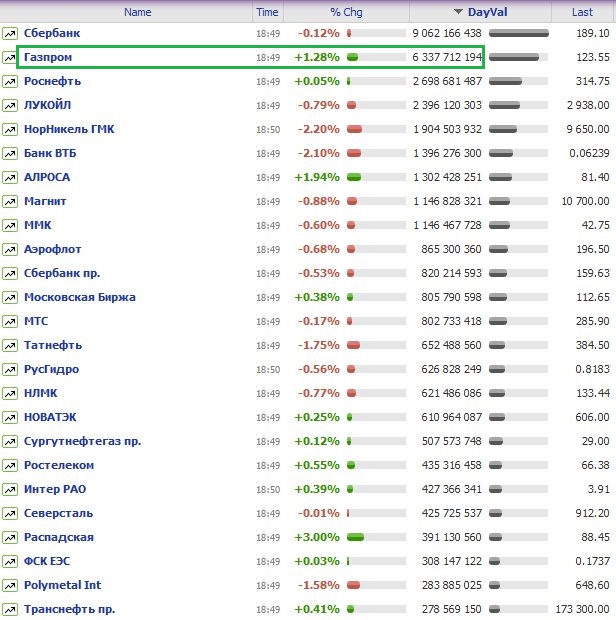Click the chart icon for Роснефть
Viewport: 616px width, 620px height.
pyautogui.click(x=9, y=81)
